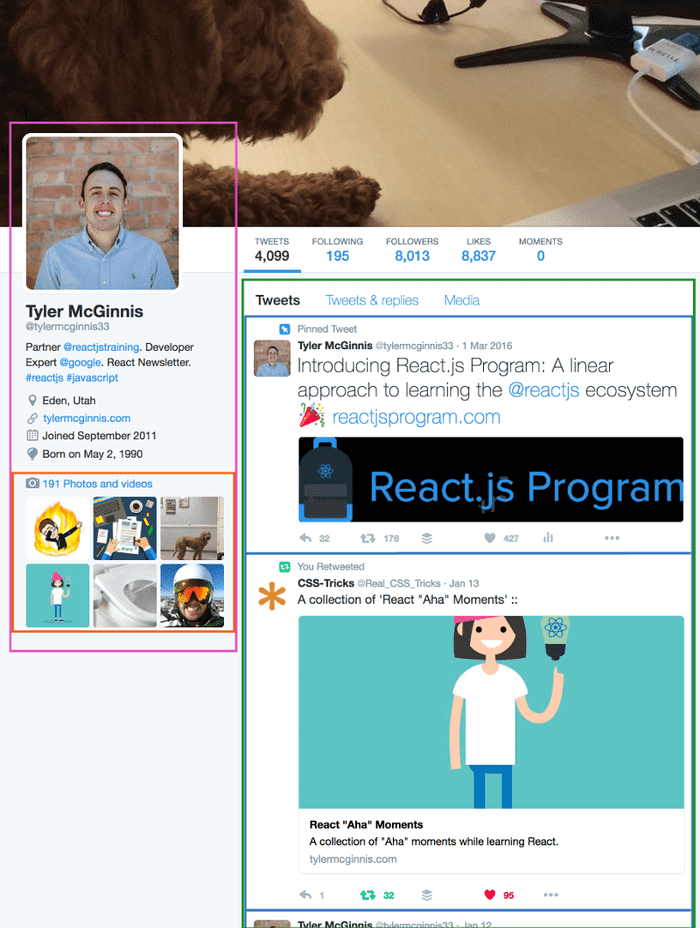Open the @google mention in the bio
Screen dimensions: 700x928
80,362
